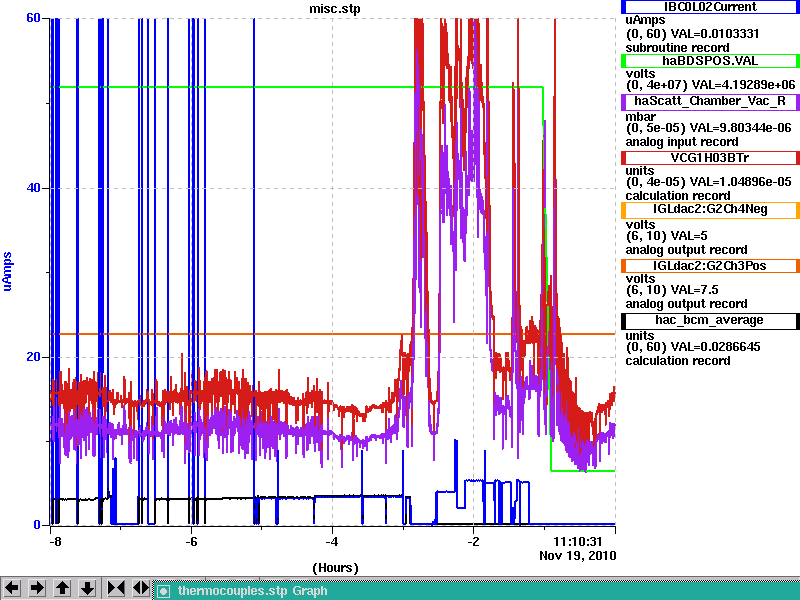Image resolution: width=800 pixels, height=600 pixels.
Task: Click the VAL=7.5 reading
Action: click(694, 290)
